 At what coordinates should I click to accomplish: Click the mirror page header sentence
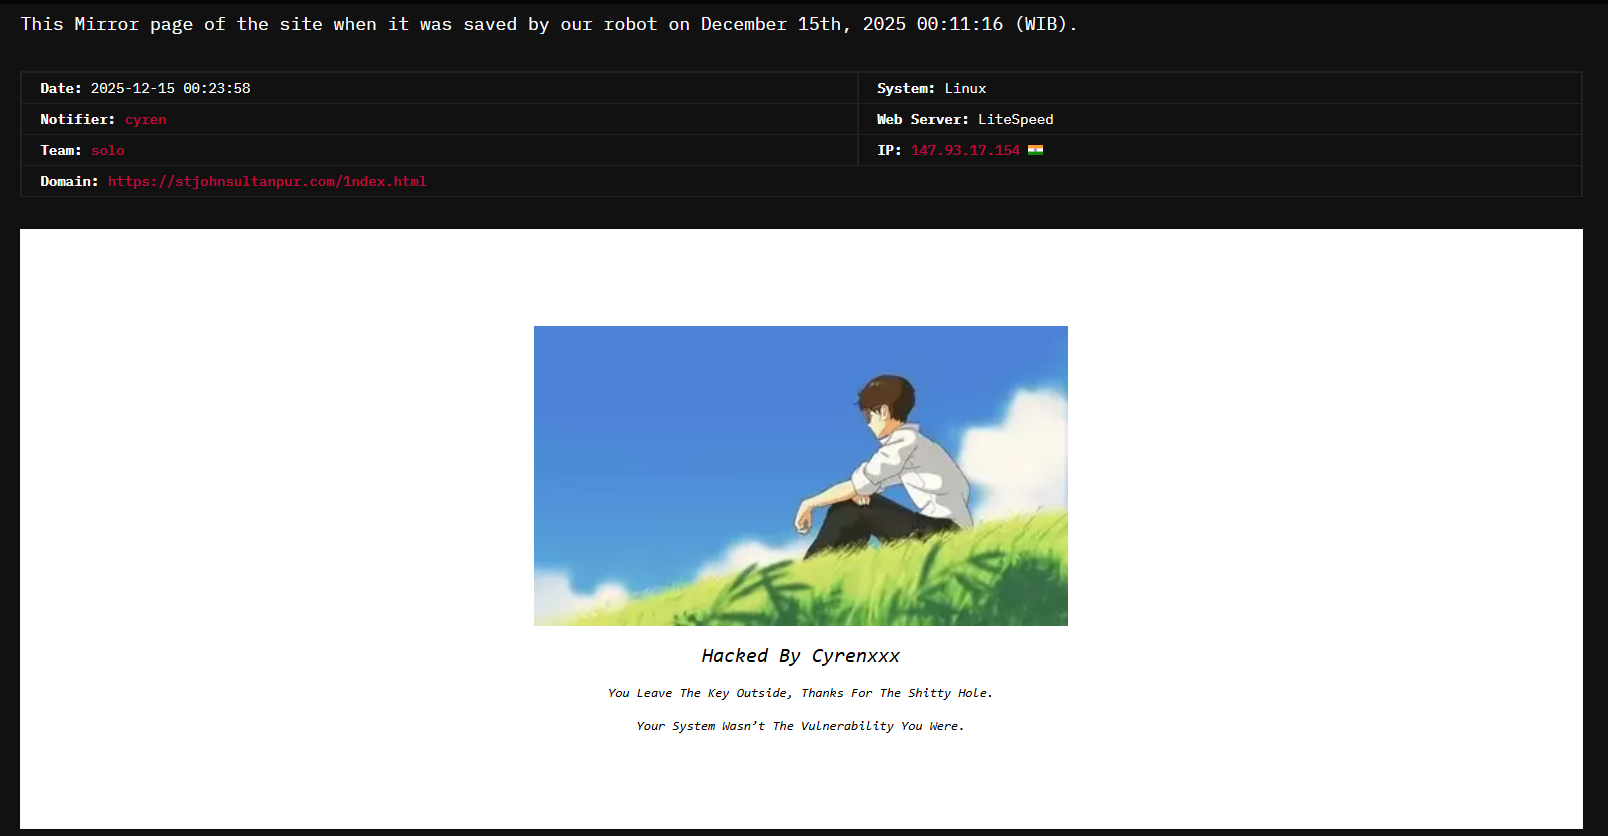coord(548,24)
